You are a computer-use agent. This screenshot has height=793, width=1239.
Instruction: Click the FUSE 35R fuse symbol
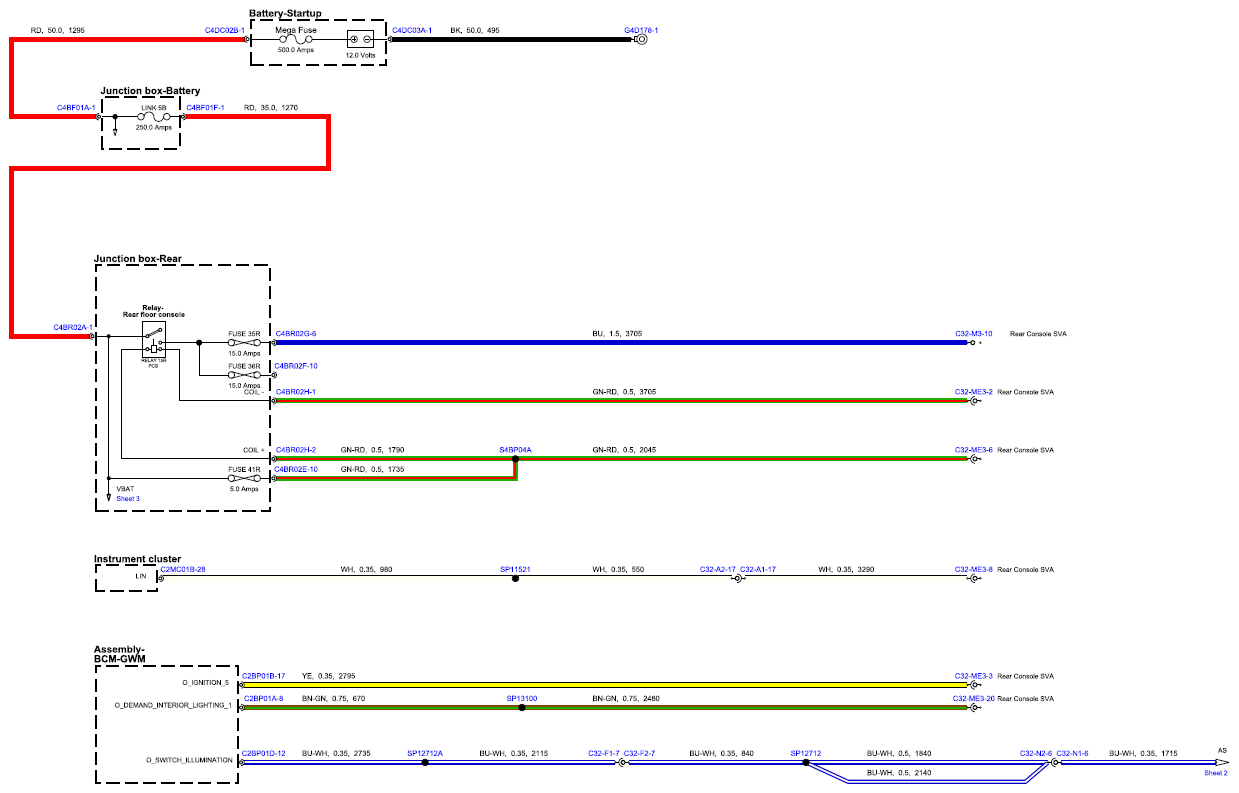click(x=245, y=342)
